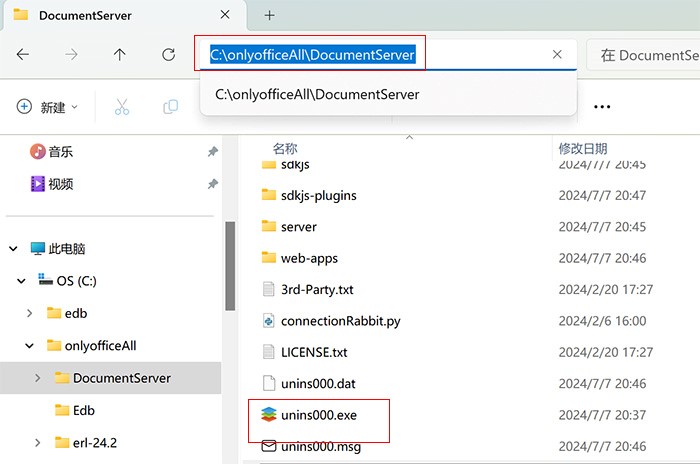
Task: Select 此电脑 in the navigation pane
Action: tap(58, 248)
